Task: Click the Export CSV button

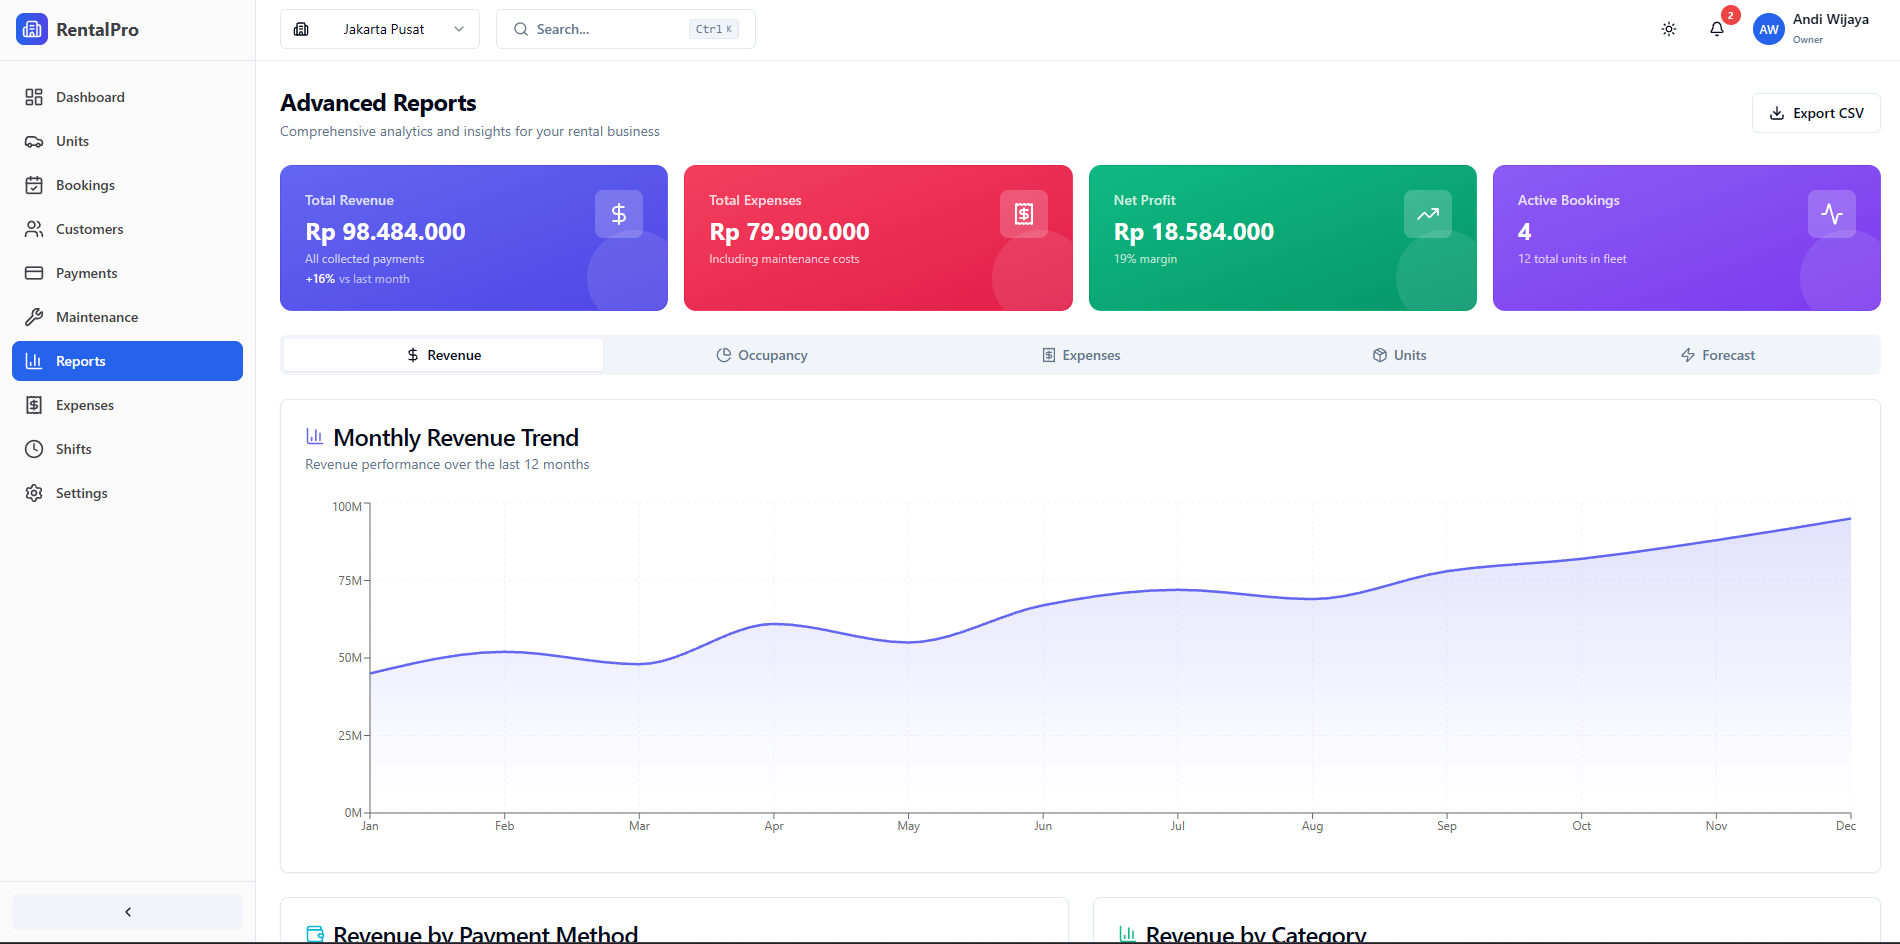Action: click(1816, 113)
